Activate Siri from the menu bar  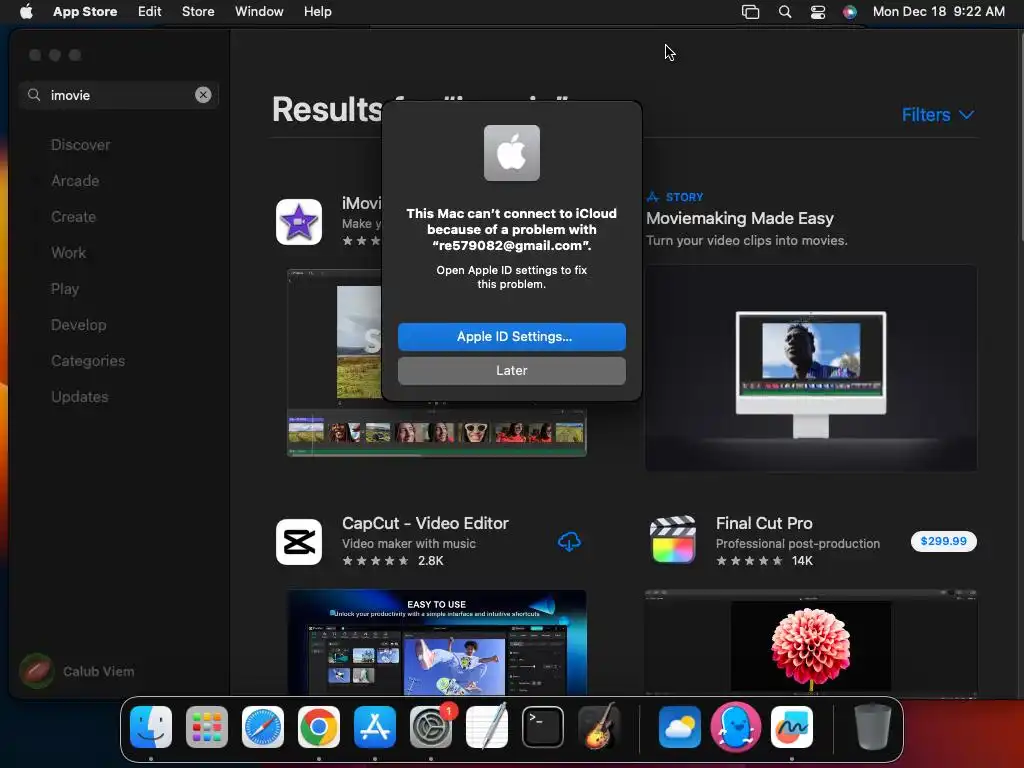850,11
